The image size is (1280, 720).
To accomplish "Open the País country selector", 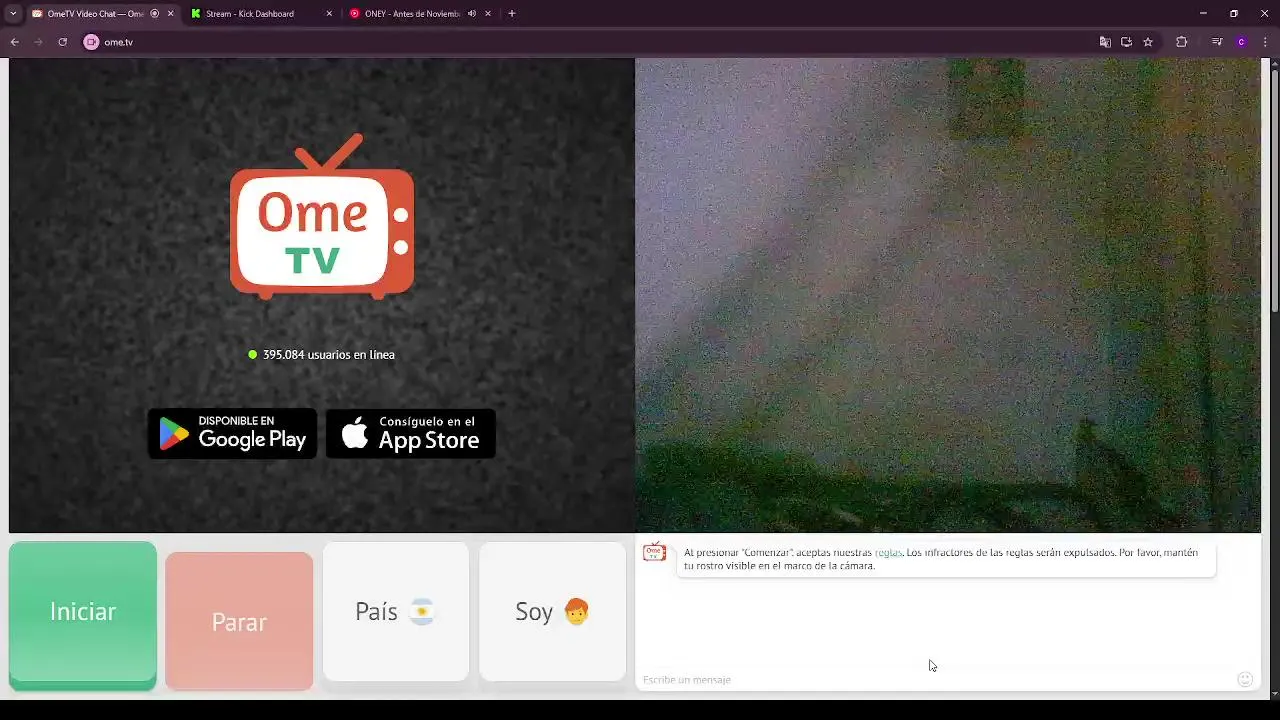I will pyautogui.click(x=396, y=612).
